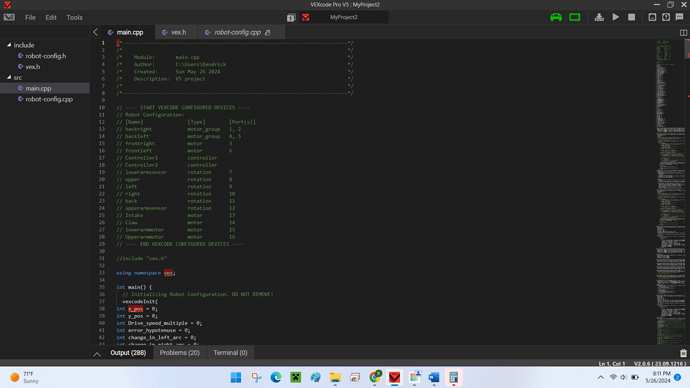The height and width of the screenshot is (388, 690).
Task: Click the 'int main() {' code line
Action: click(134, 287)
